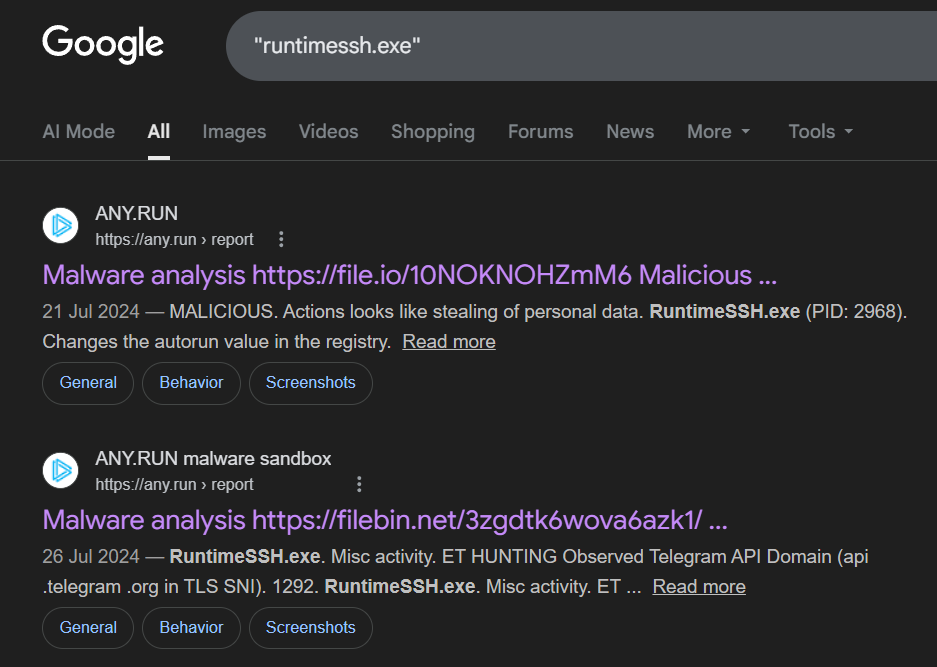Switch to Shopping results
Image resolution: width=937 pixels, height=667 pixels.
pyautogui.click(x=433, y=131)
